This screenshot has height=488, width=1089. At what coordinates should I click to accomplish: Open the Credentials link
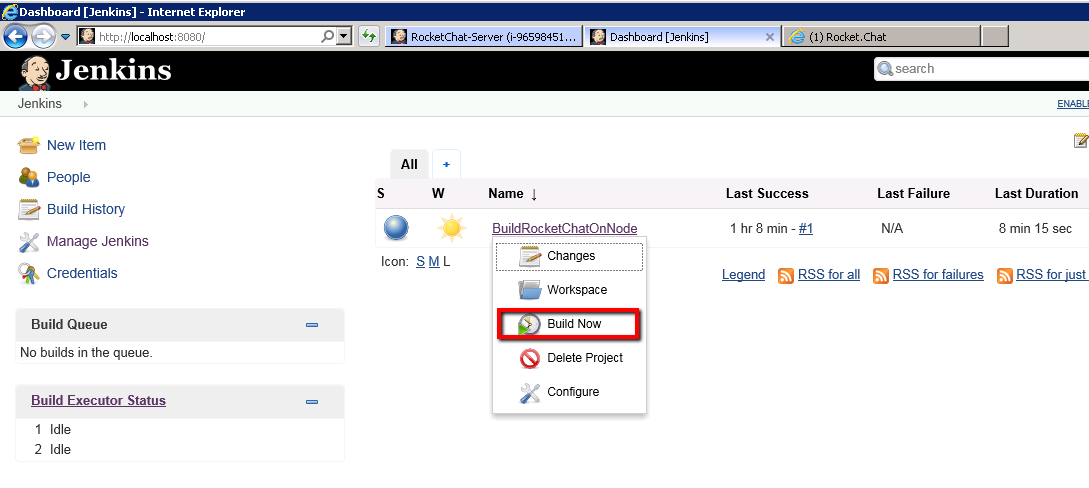83,273
